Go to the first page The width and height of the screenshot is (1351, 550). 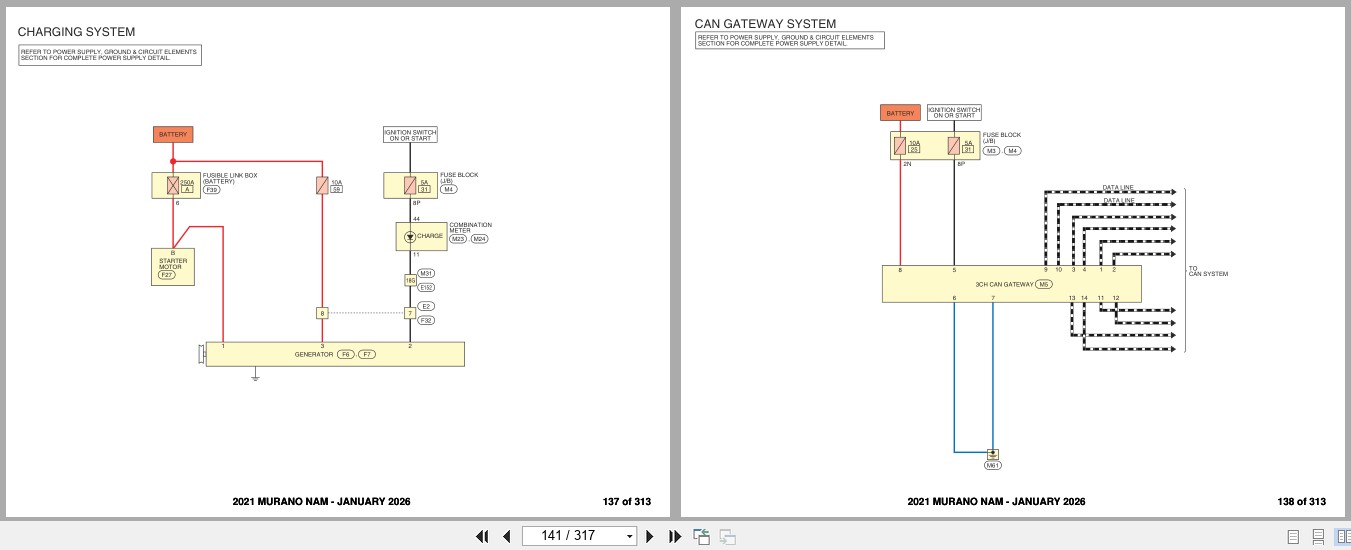point(482,536)
